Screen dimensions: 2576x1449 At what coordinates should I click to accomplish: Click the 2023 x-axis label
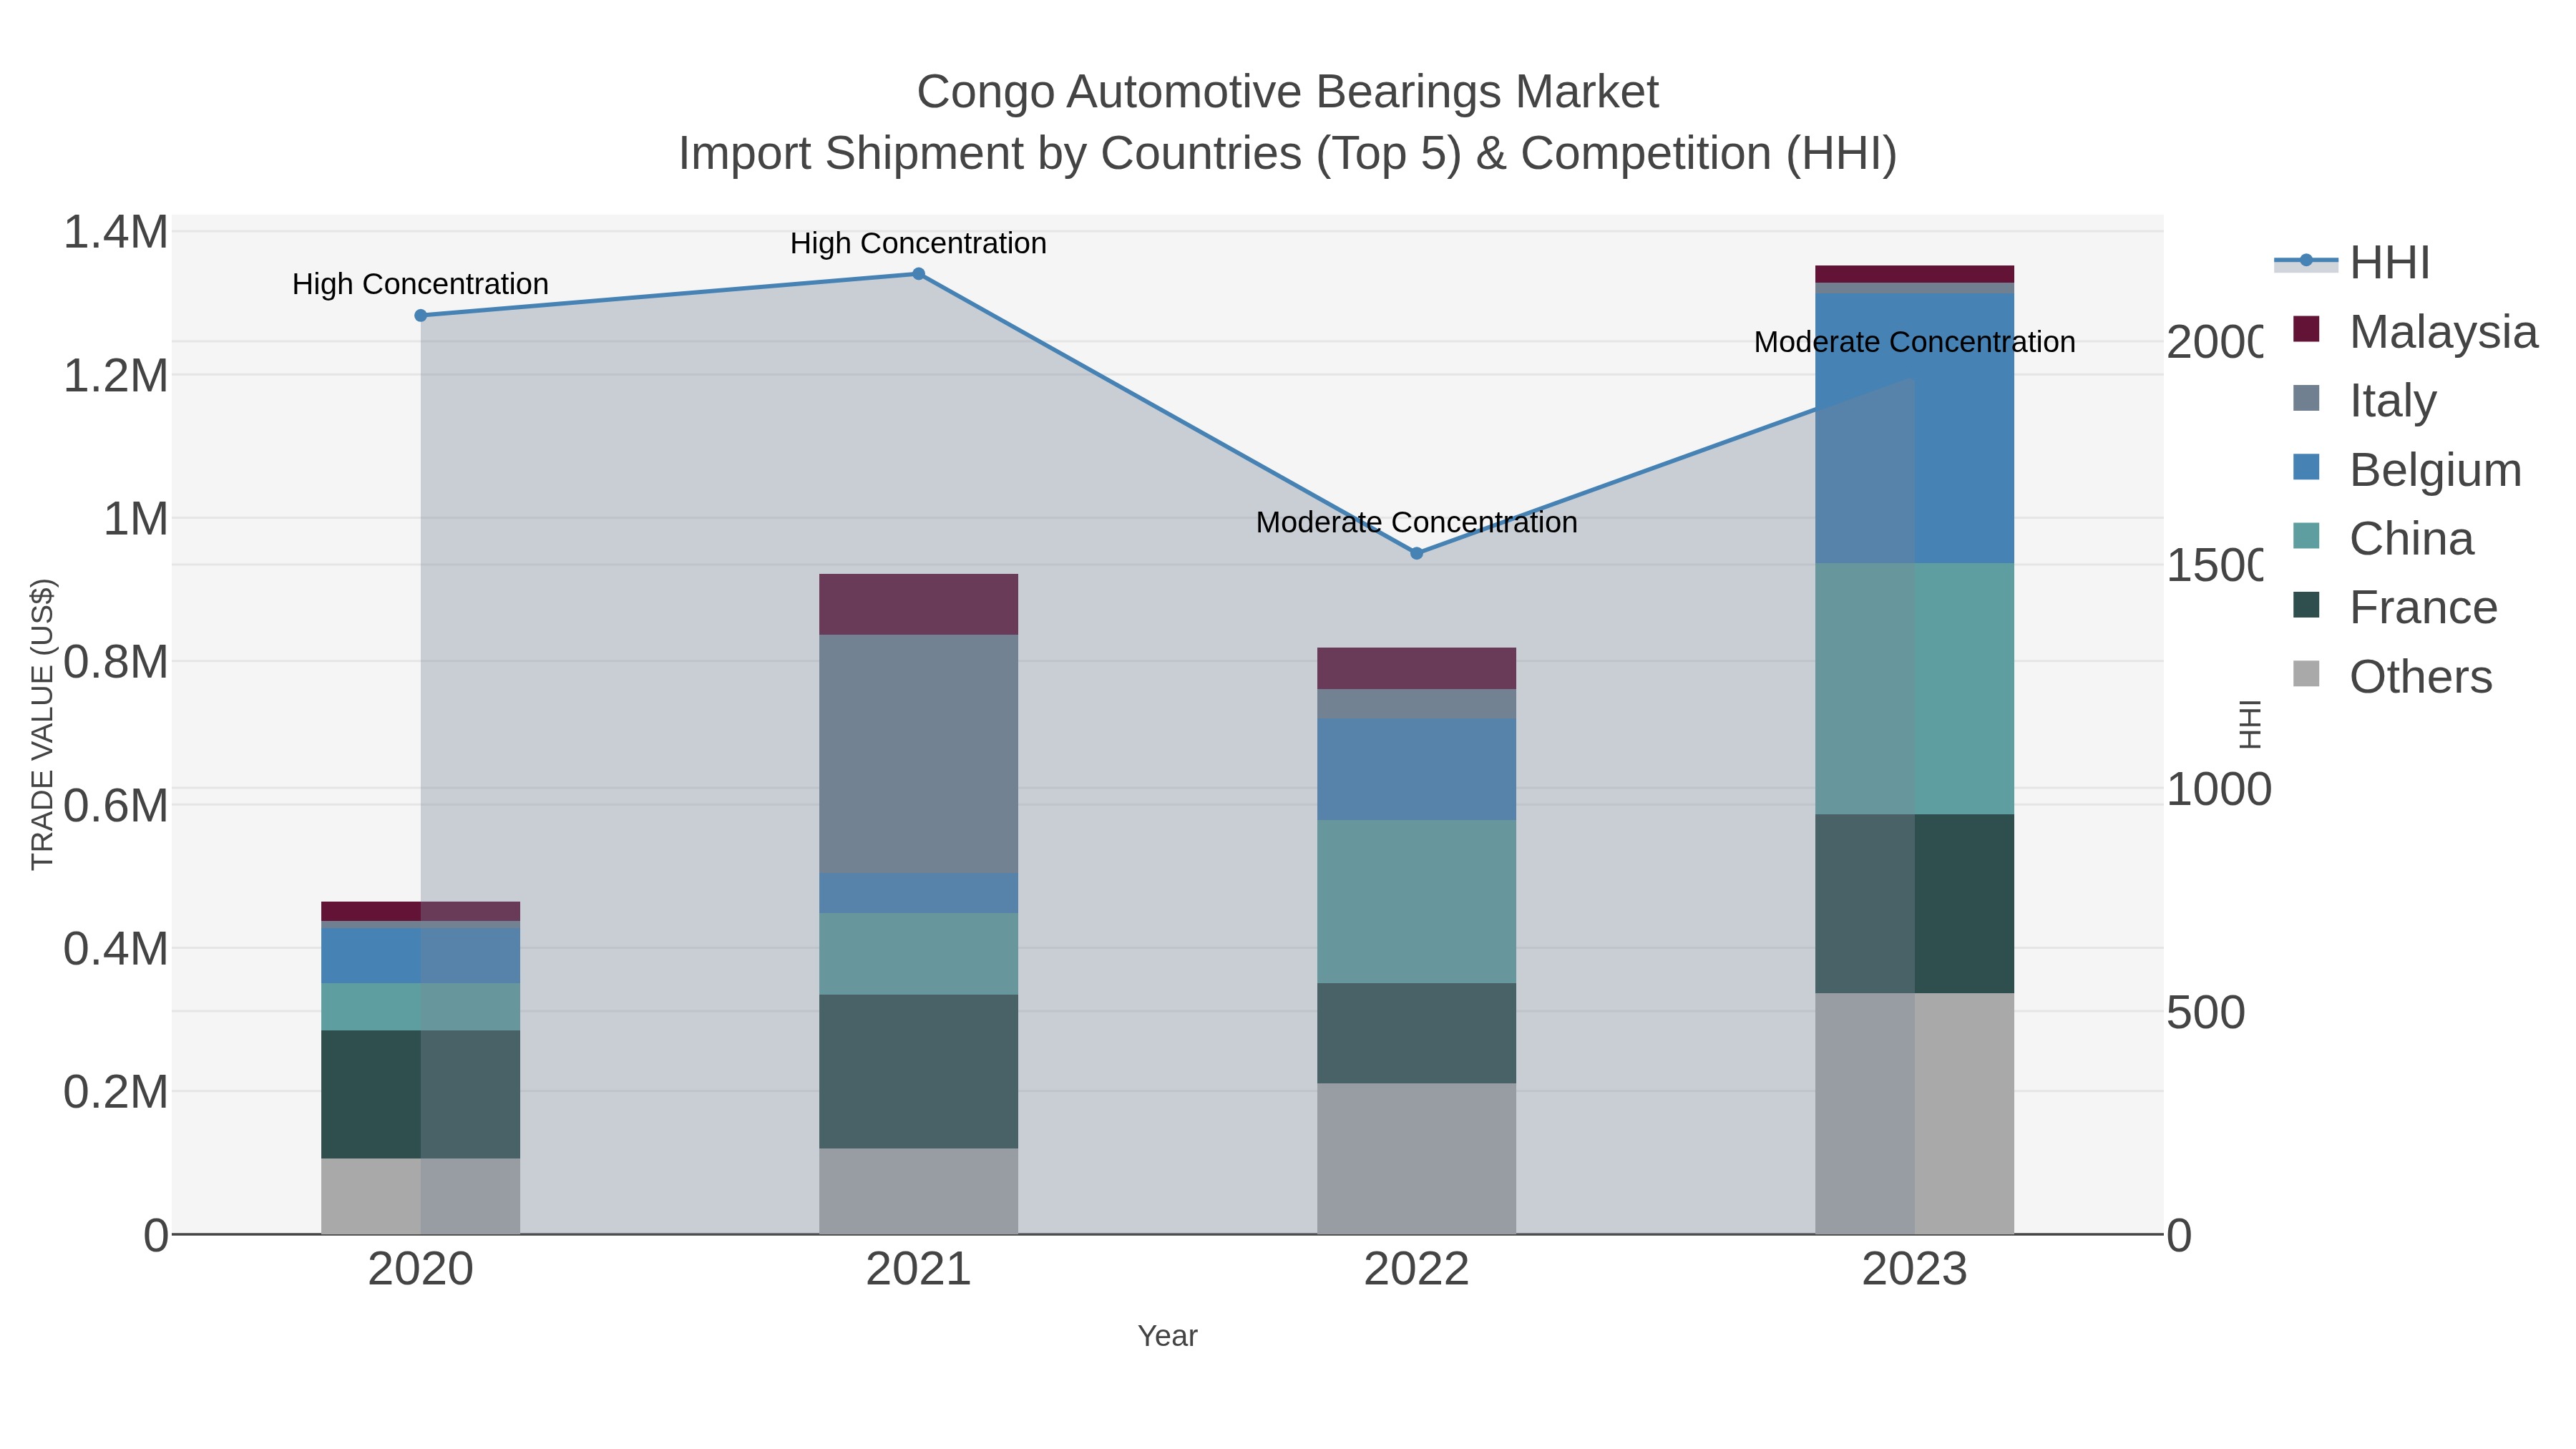[1915, 1270]
